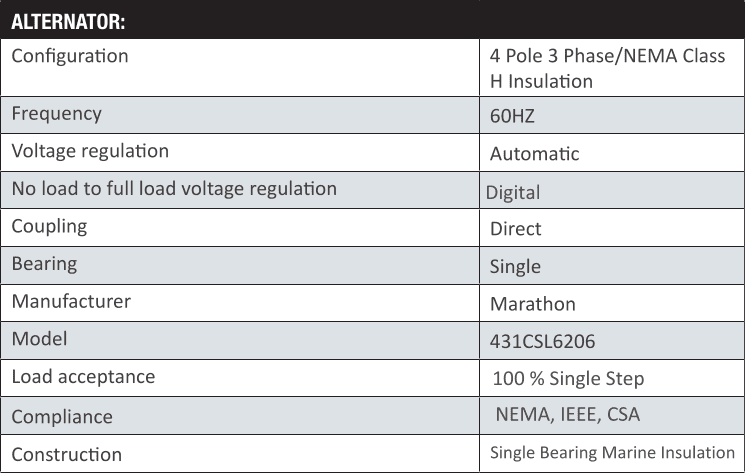Click the model number 431CSL6206
This screenshot has height=474, width=746.
pos(542,341)
